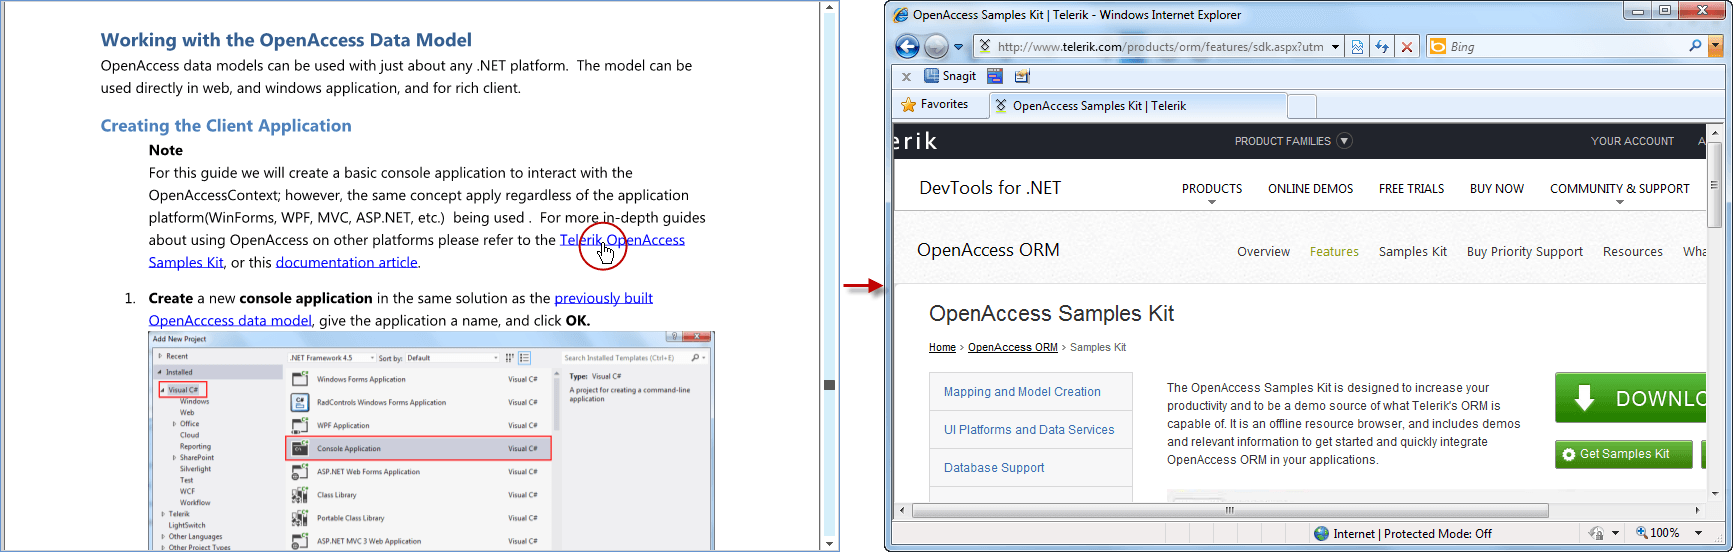Image resolution: width=1733 pixels, height=552 pixels.
Task: Open the Resources tab
Action: point(1632,252)
